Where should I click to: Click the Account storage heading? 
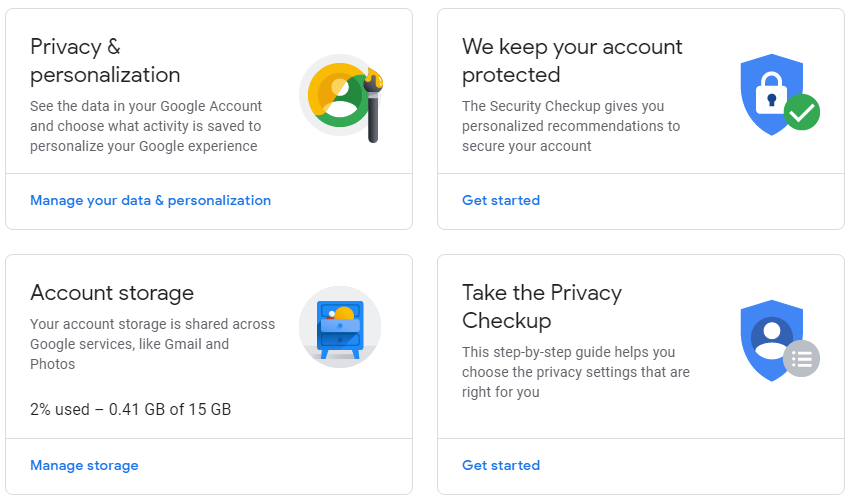click(x=112, y=293)
